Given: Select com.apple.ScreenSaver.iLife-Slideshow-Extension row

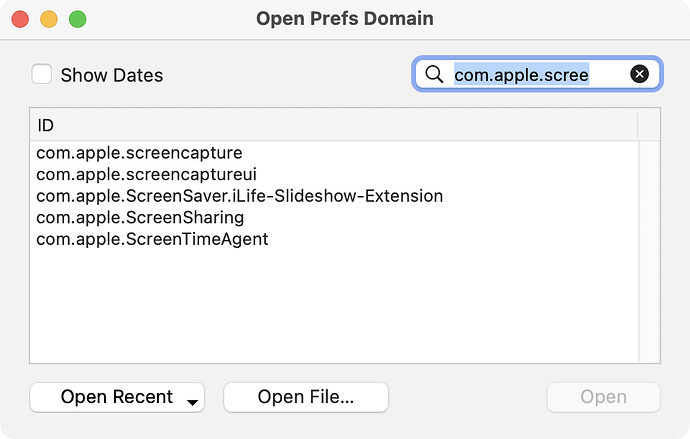Looking at the screenshot, I should pos(334,196).
